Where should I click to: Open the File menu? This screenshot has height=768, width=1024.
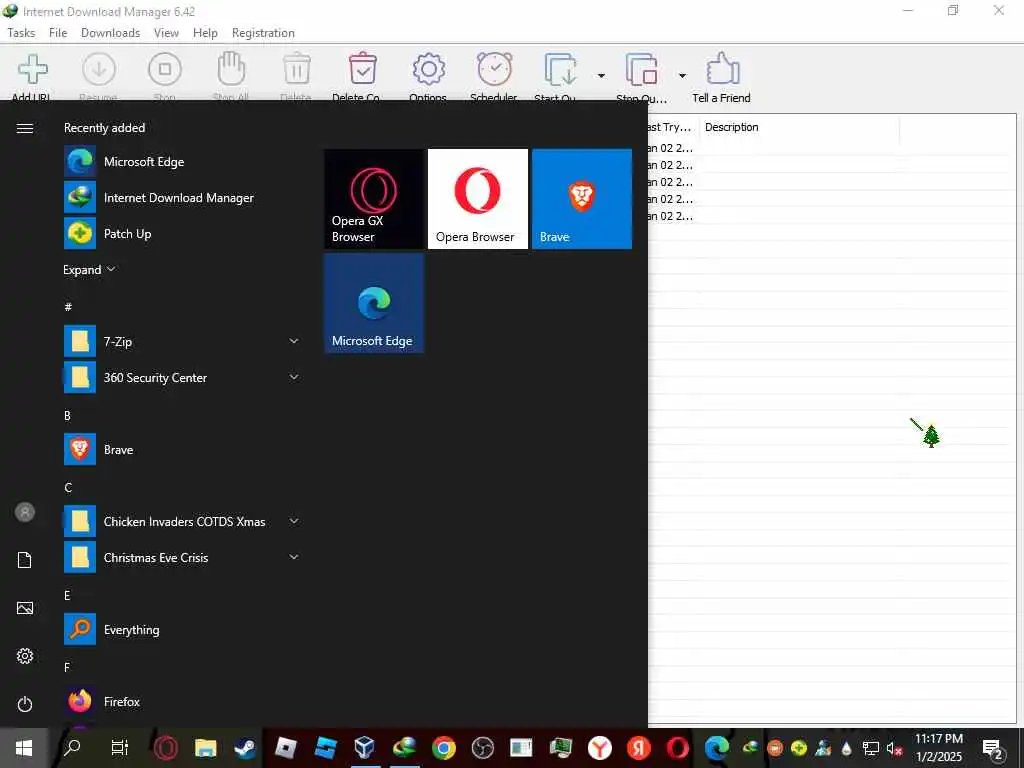pos(57,33)
